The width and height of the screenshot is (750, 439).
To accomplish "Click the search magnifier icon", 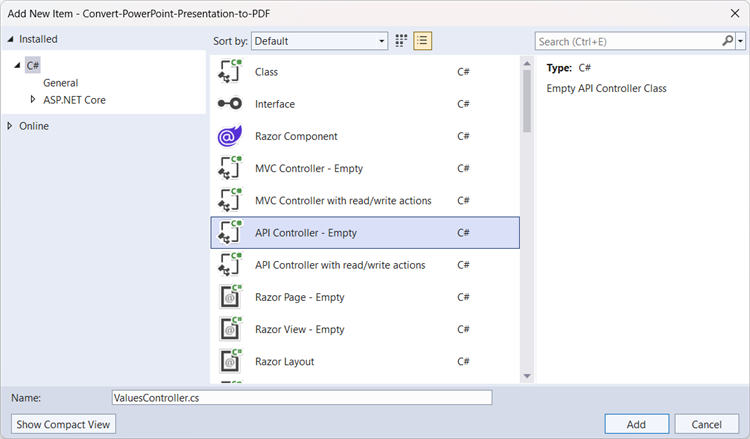I will [x=728, y=41].
